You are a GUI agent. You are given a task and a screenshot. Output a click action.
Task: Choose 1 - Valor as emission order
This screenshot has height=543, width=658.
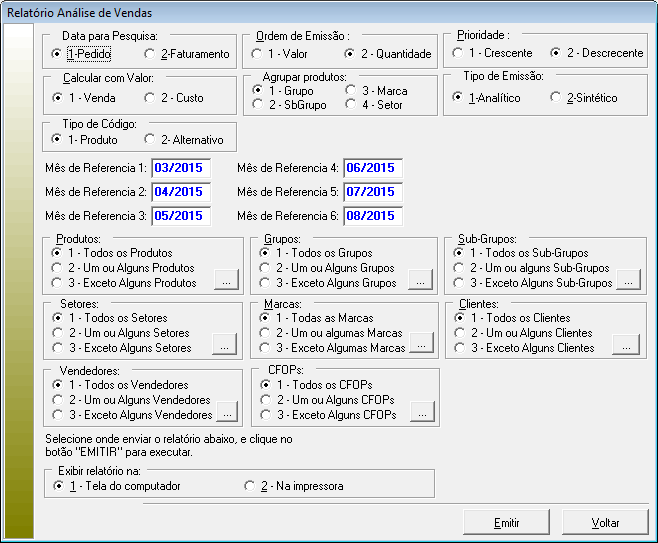click(258, 54)
